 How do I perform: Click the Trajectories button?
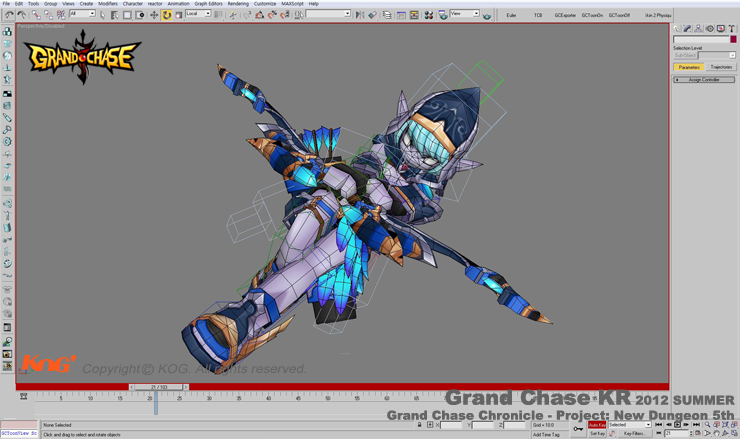pyautogui.click(x=720, y=67)
